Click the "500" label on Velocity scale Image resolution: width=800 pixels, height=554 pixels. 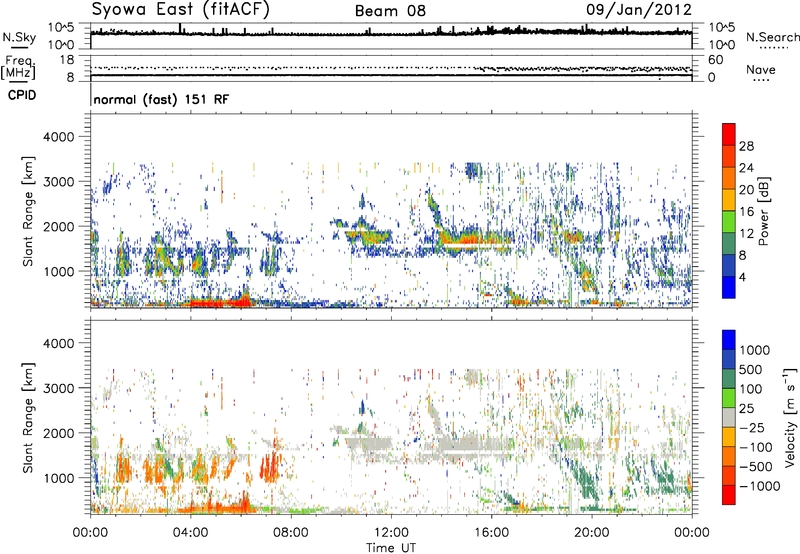(x=750, y=370)
